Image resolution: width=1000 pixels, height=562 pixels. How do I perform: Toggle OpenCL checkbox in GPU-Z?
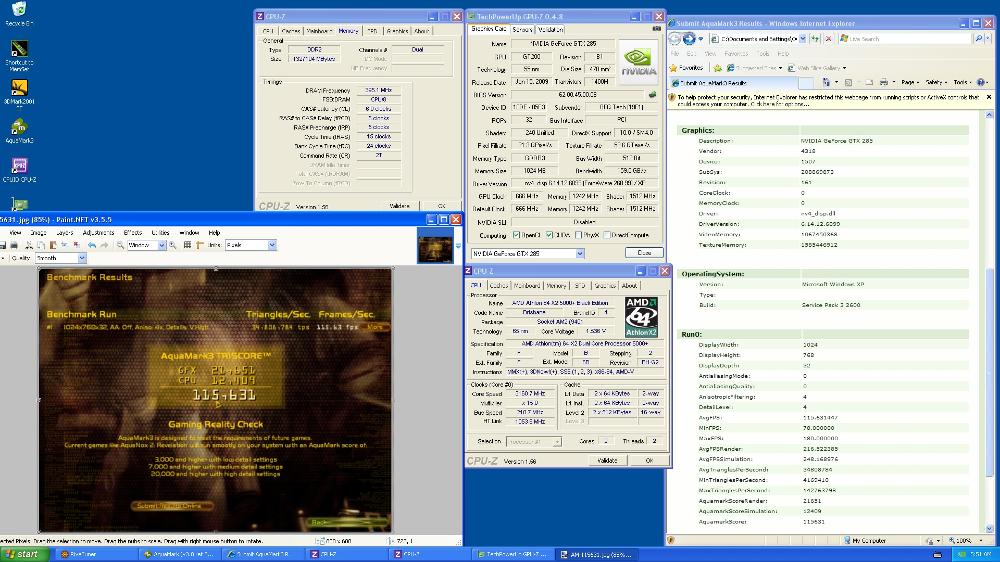pyautogui.click(x=517, y=235)
